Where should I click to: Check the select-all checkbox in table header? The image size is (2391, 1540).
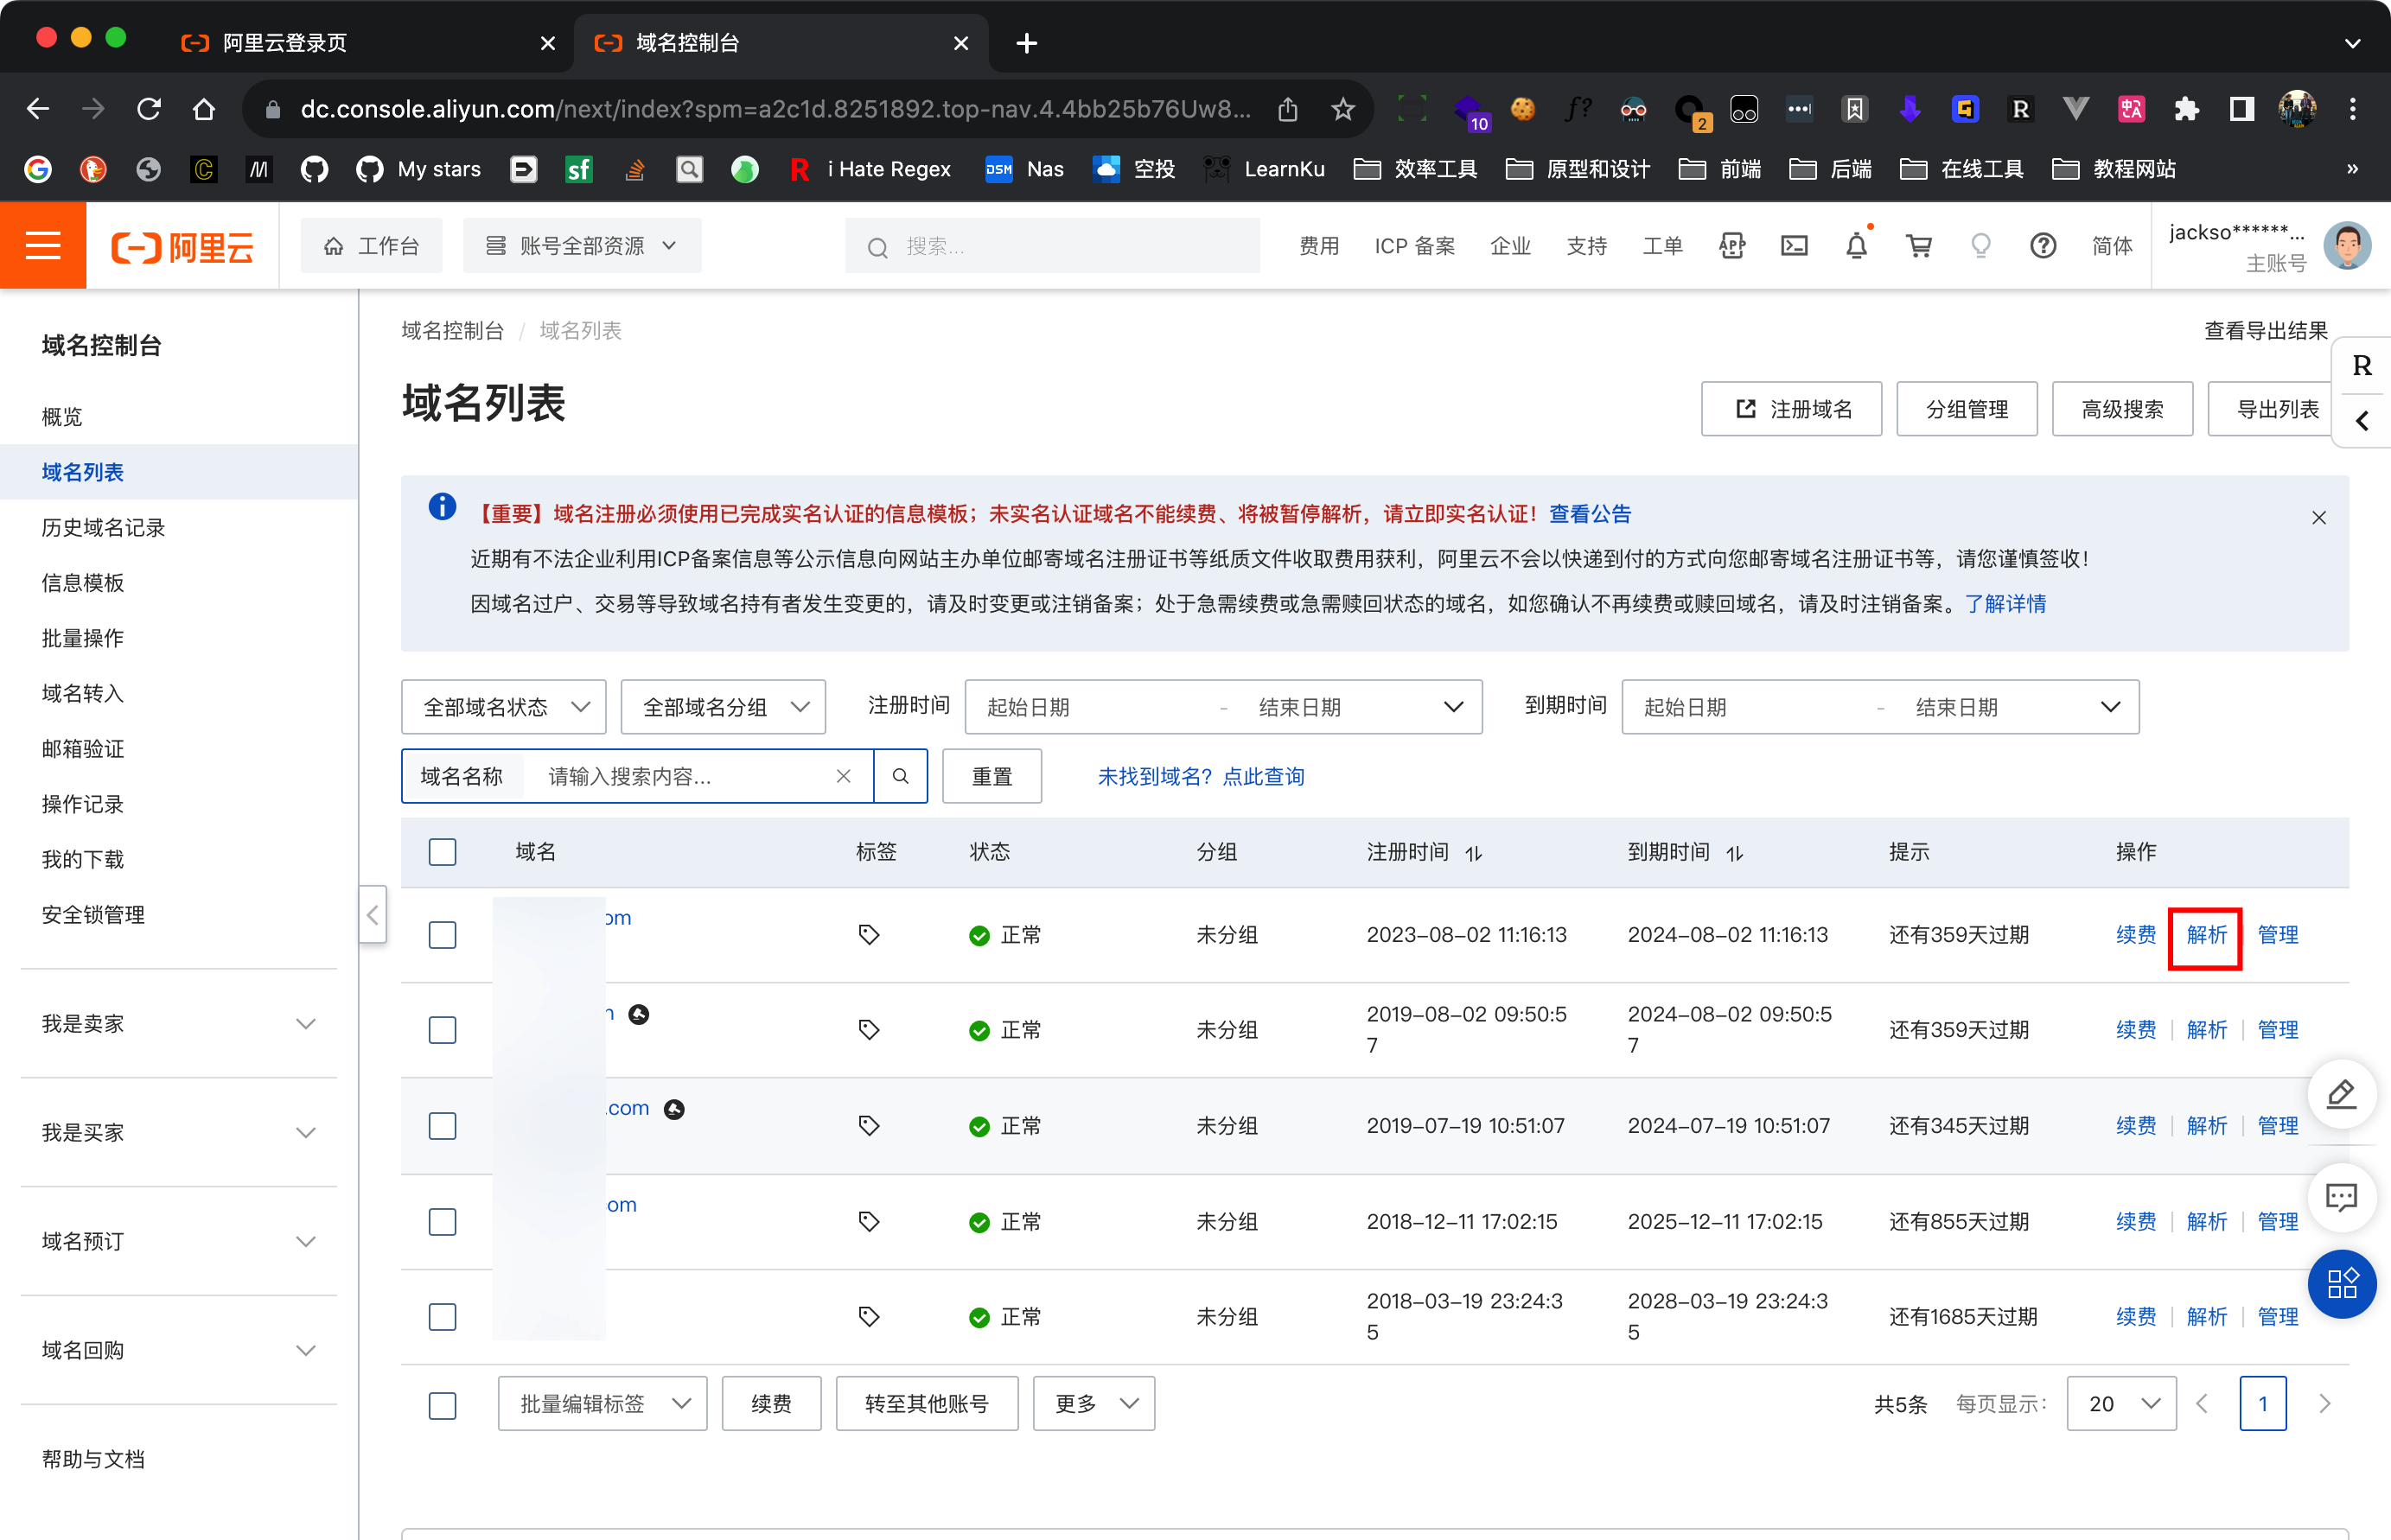[x=442, y=852]
